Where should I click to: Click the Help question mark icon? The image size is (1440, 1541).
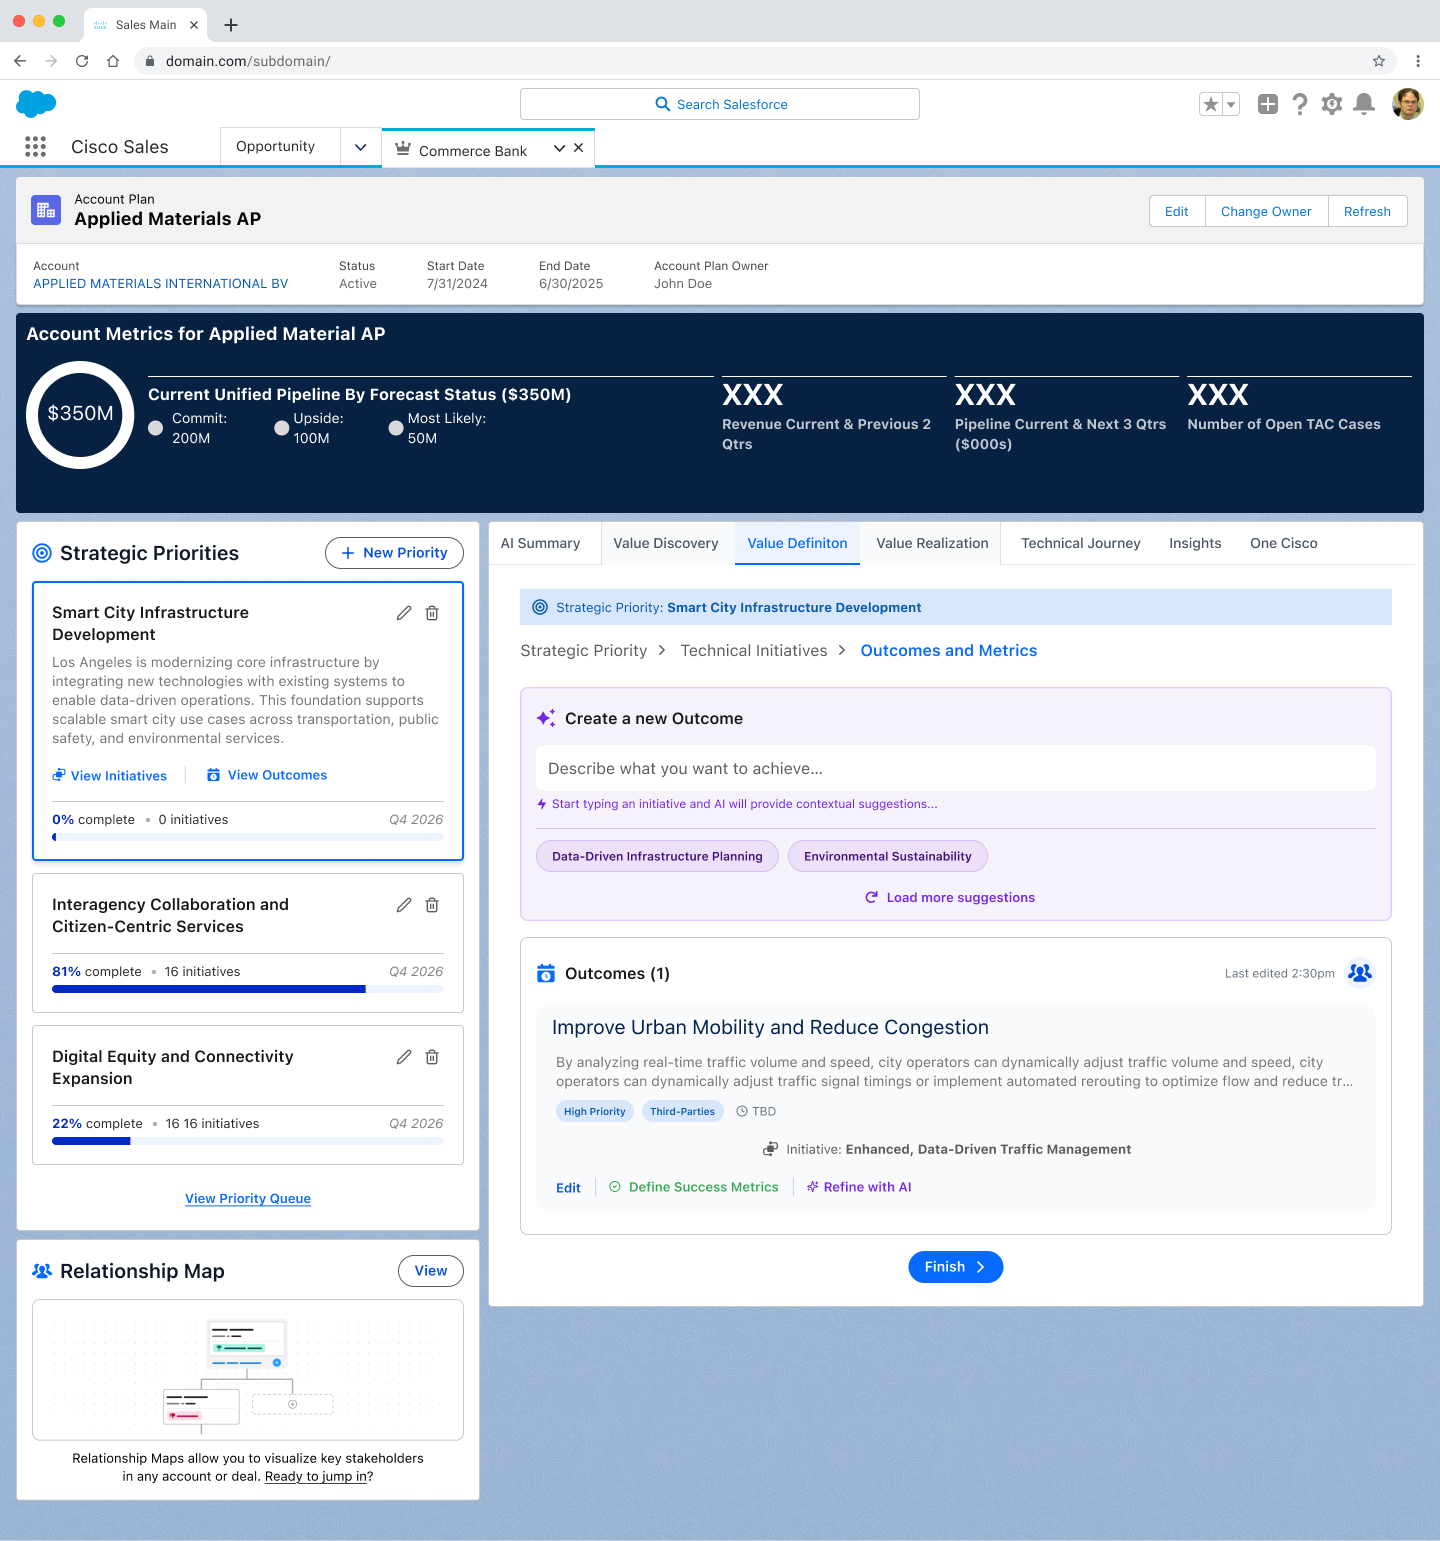pyautogui.click(x=1299, y=104)
